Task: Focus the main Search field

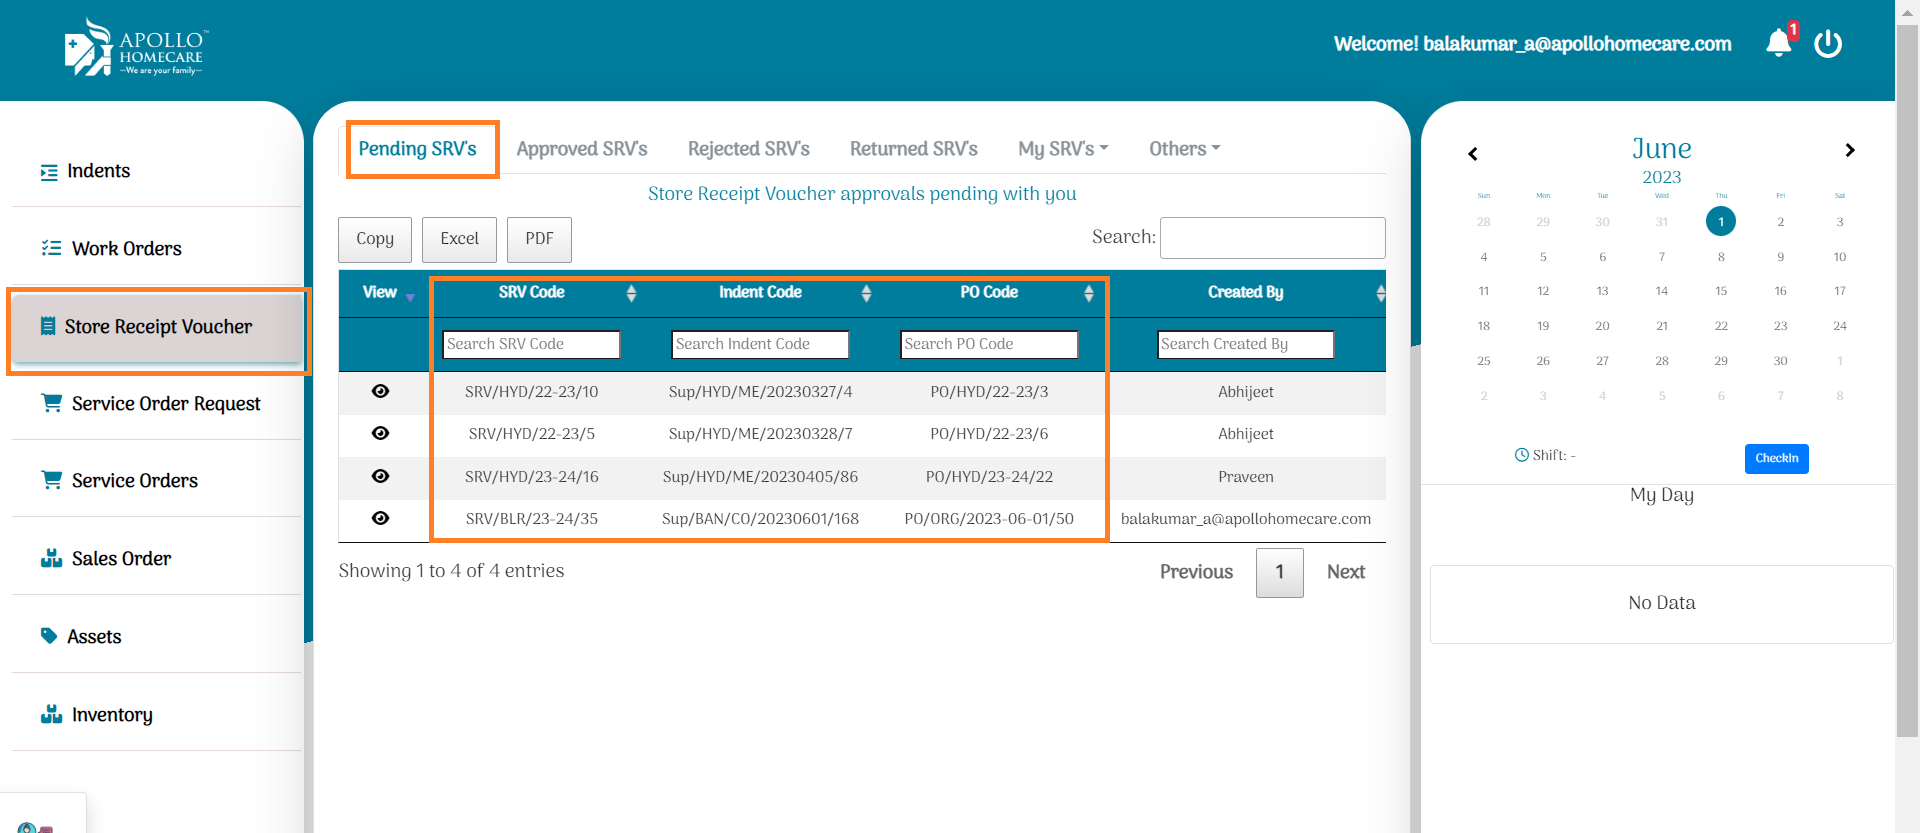Action: (x=1273, y=238)
